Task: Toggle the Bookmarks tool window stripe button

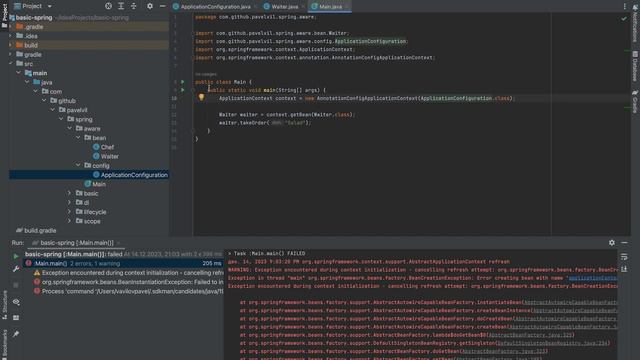Action: point(4,344)
